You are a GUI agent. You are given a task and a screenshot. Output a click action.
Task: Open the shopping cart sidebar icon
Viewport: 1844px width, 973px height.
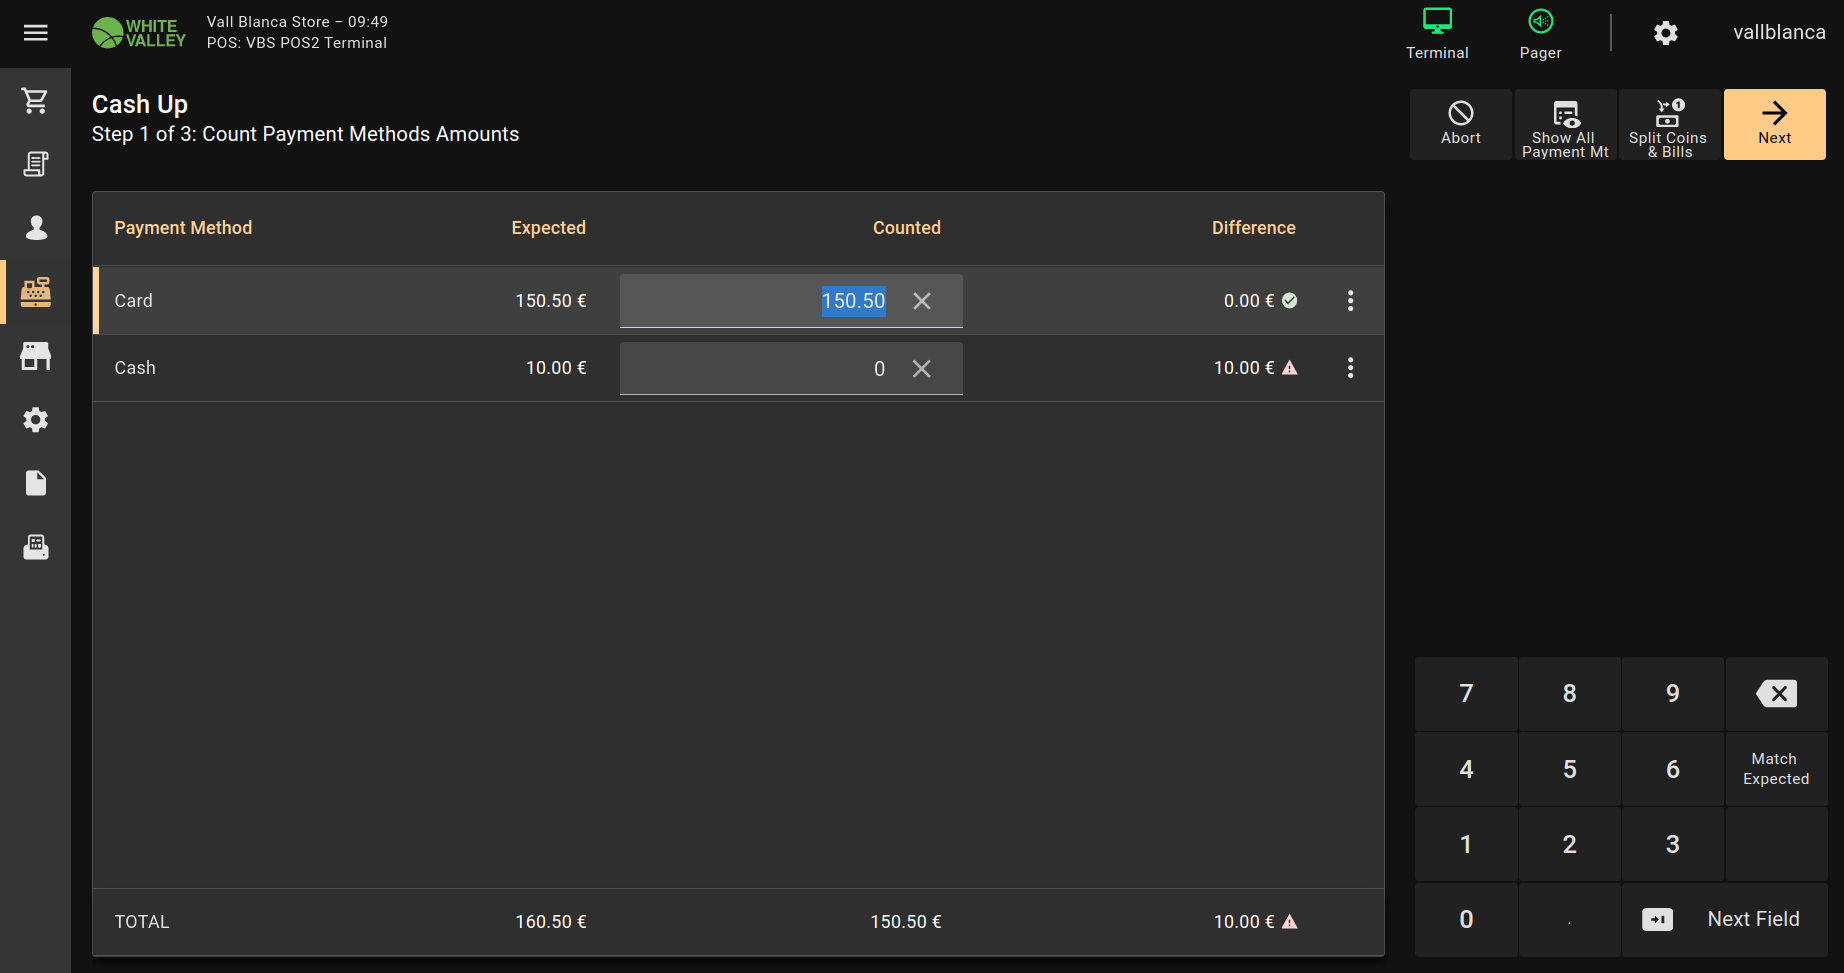[36, 101]
